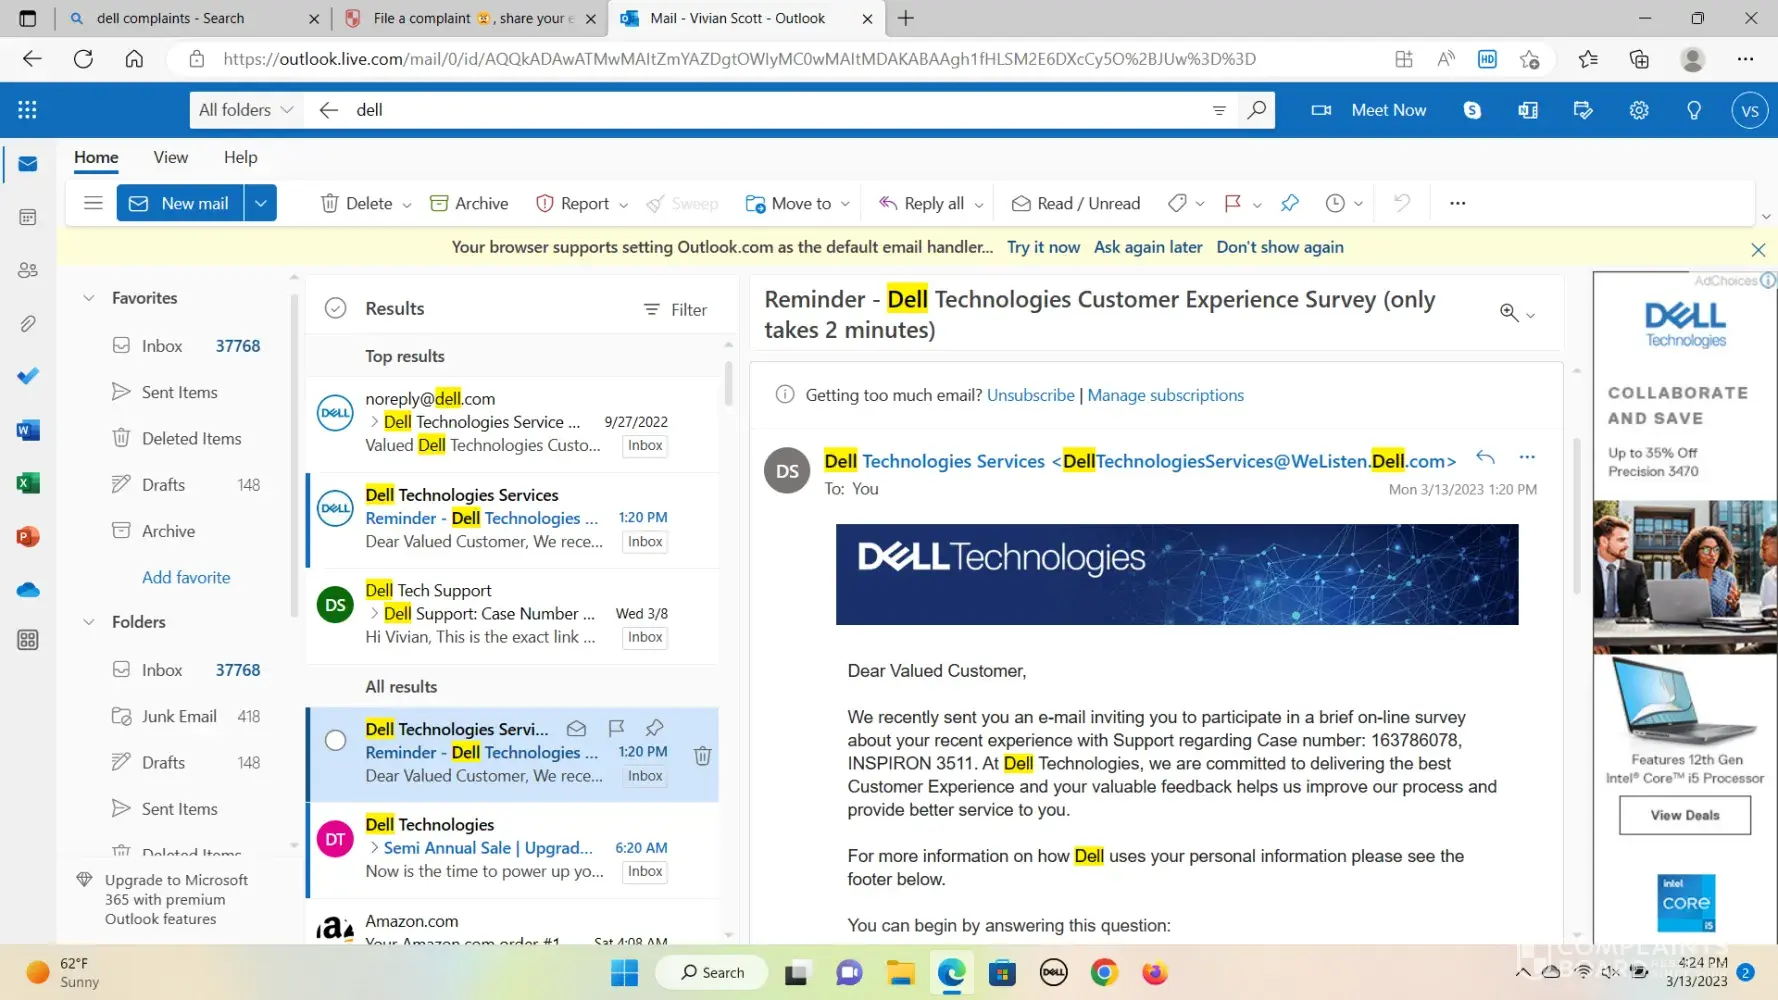Open the OneDrive cloud icon in sidebar
Screen dimensions: 1778x1000
[x=28, y=590]
